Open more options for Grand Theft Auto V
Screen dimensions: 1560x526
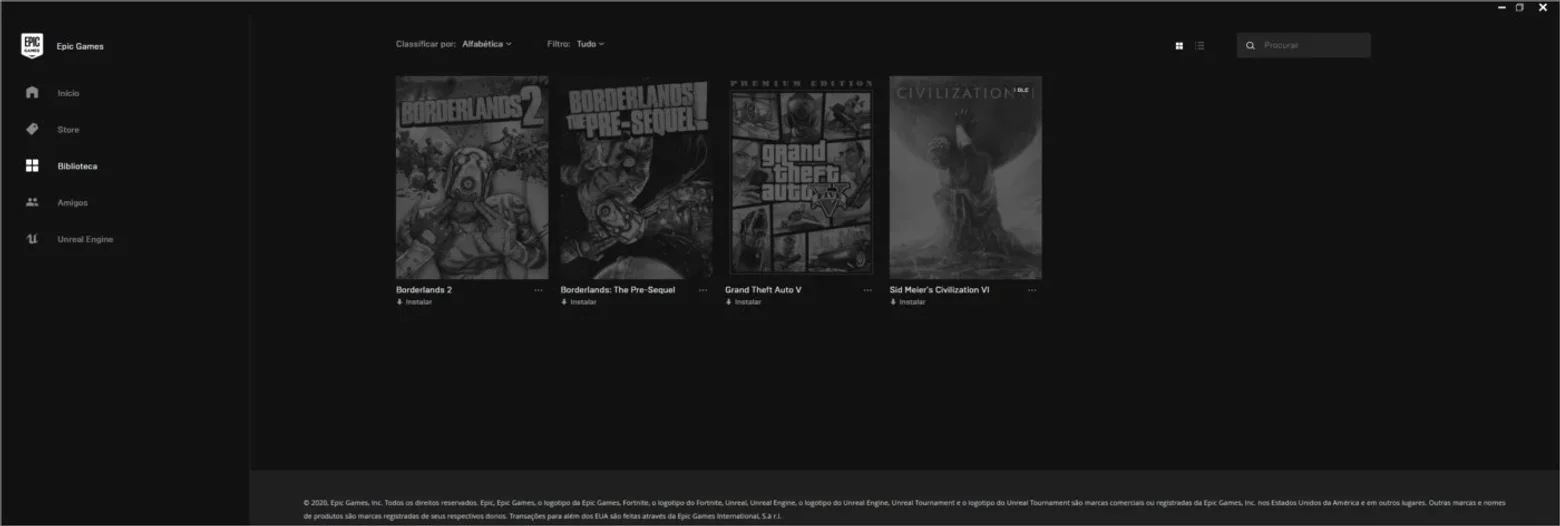[868, 290]
